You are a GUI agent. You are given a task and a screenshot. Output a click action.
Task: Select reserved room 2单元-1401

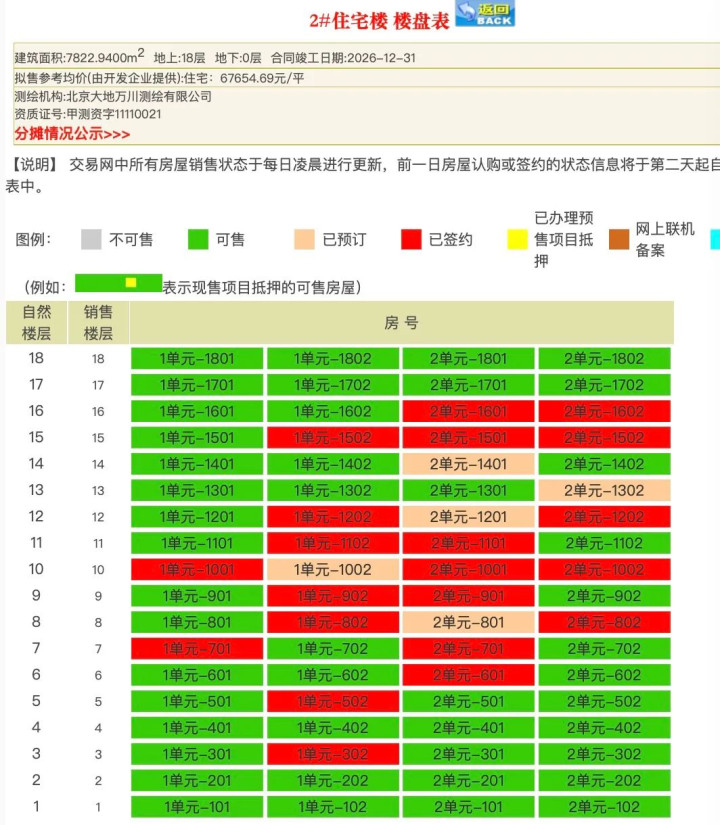(468, 464)
